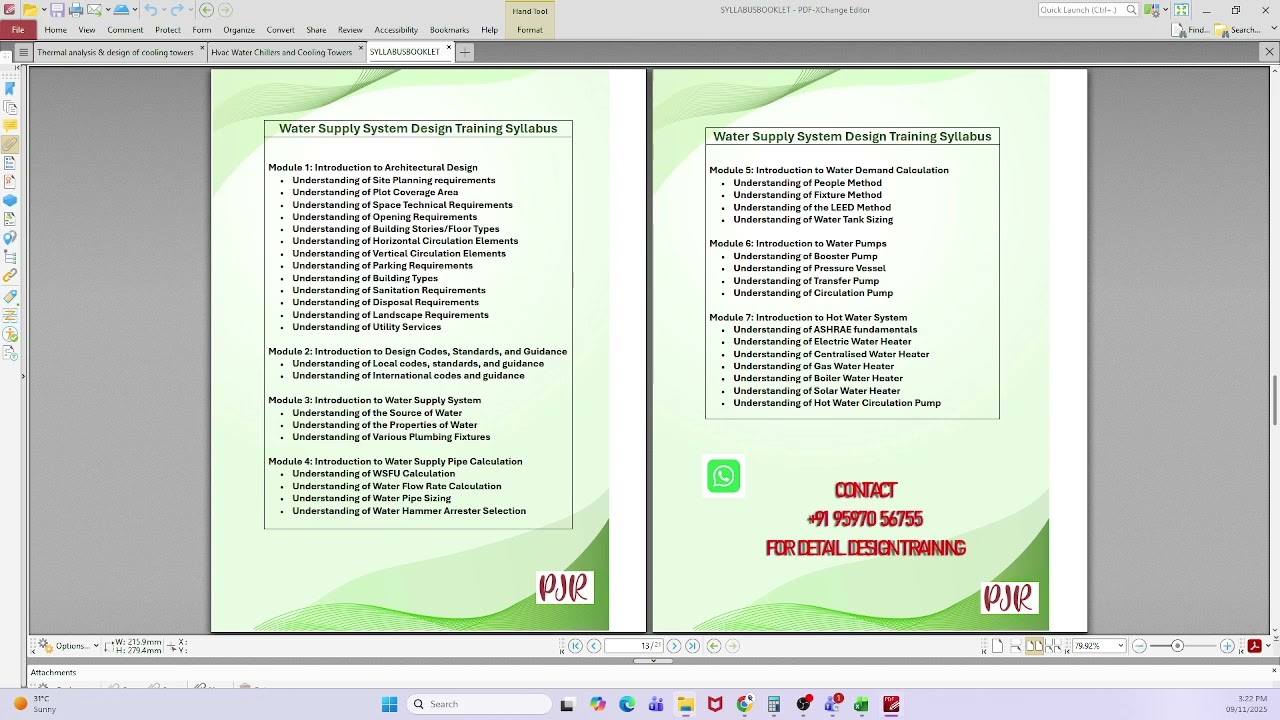Expand the bottom pane splitter chevron
Viewport: 1280px width, 720px height.
(653, 660)
